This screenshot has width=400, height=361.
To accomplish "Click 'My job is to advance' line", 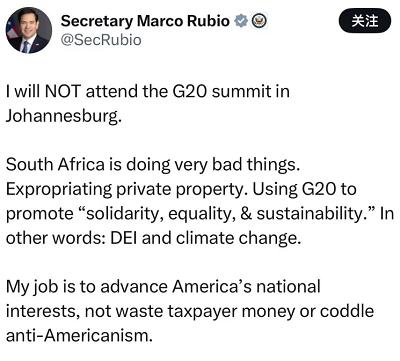I will coord(87,287).
